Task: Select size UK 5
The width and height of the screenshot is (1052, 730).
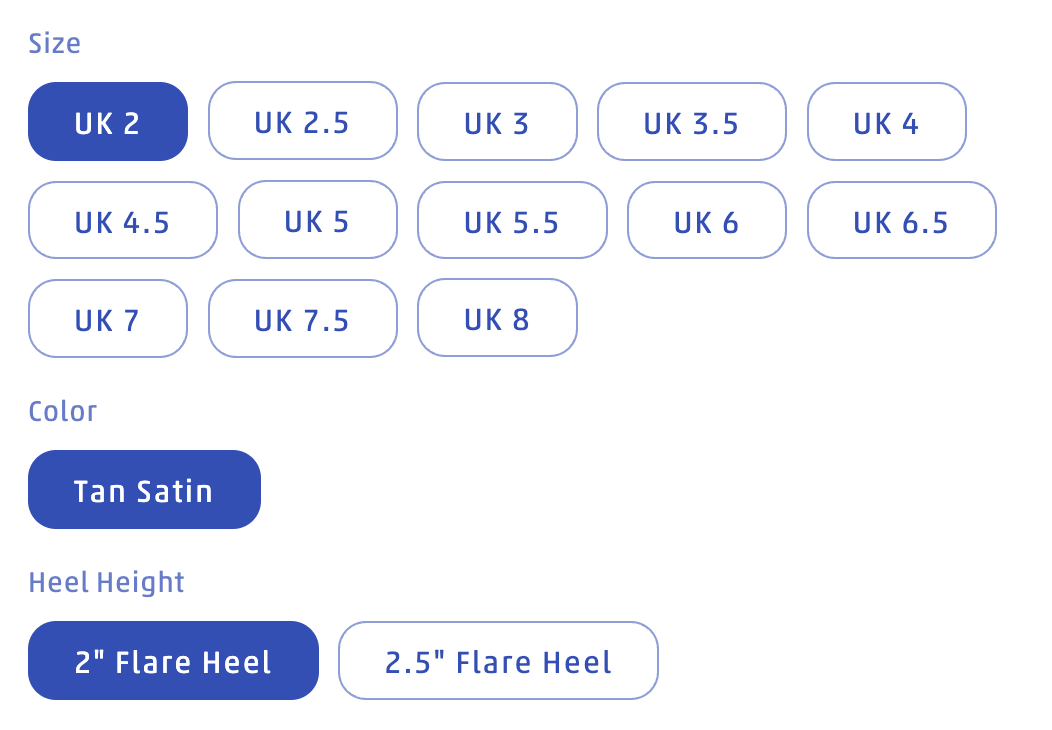Action: pos(317,221)
